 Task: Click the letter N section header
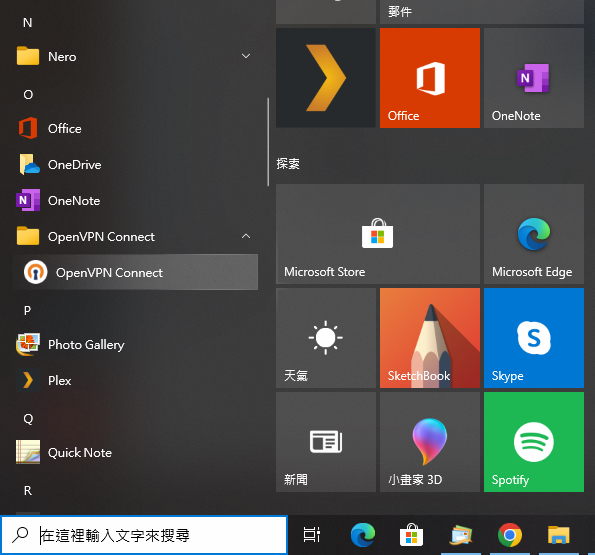point(27,22)
